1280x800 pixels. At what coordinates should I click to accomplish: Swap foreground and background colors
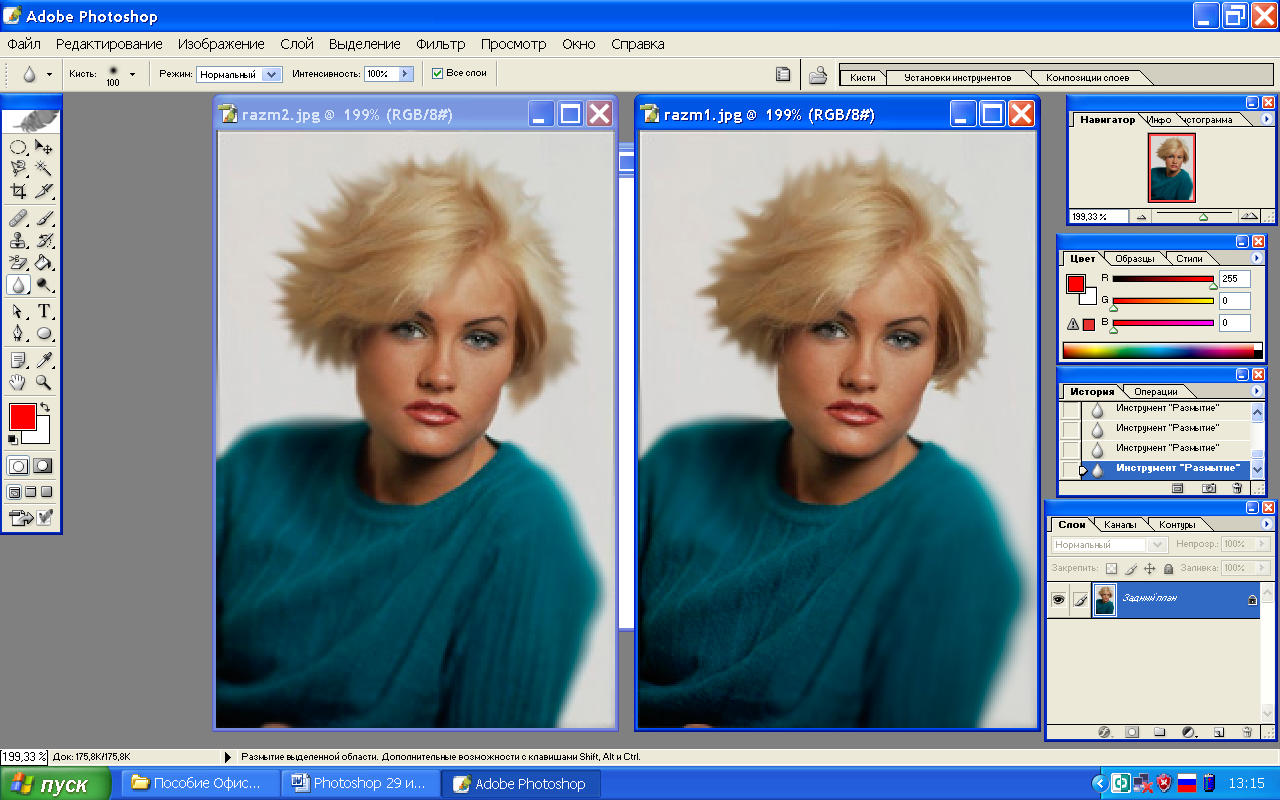(44, 408)
